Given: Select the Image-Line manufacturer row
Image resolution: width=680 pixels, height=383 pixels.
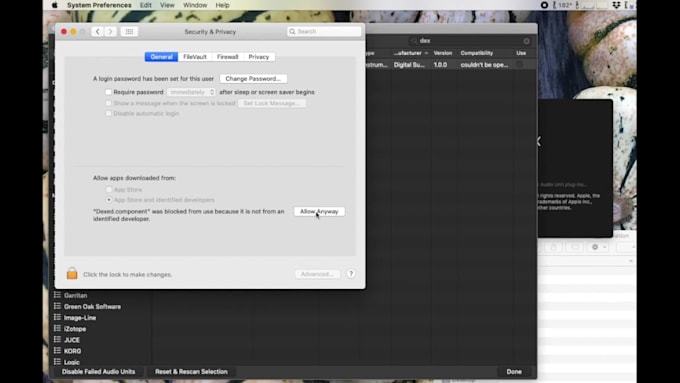Looking at the screenshot, I should click(102, 318).
